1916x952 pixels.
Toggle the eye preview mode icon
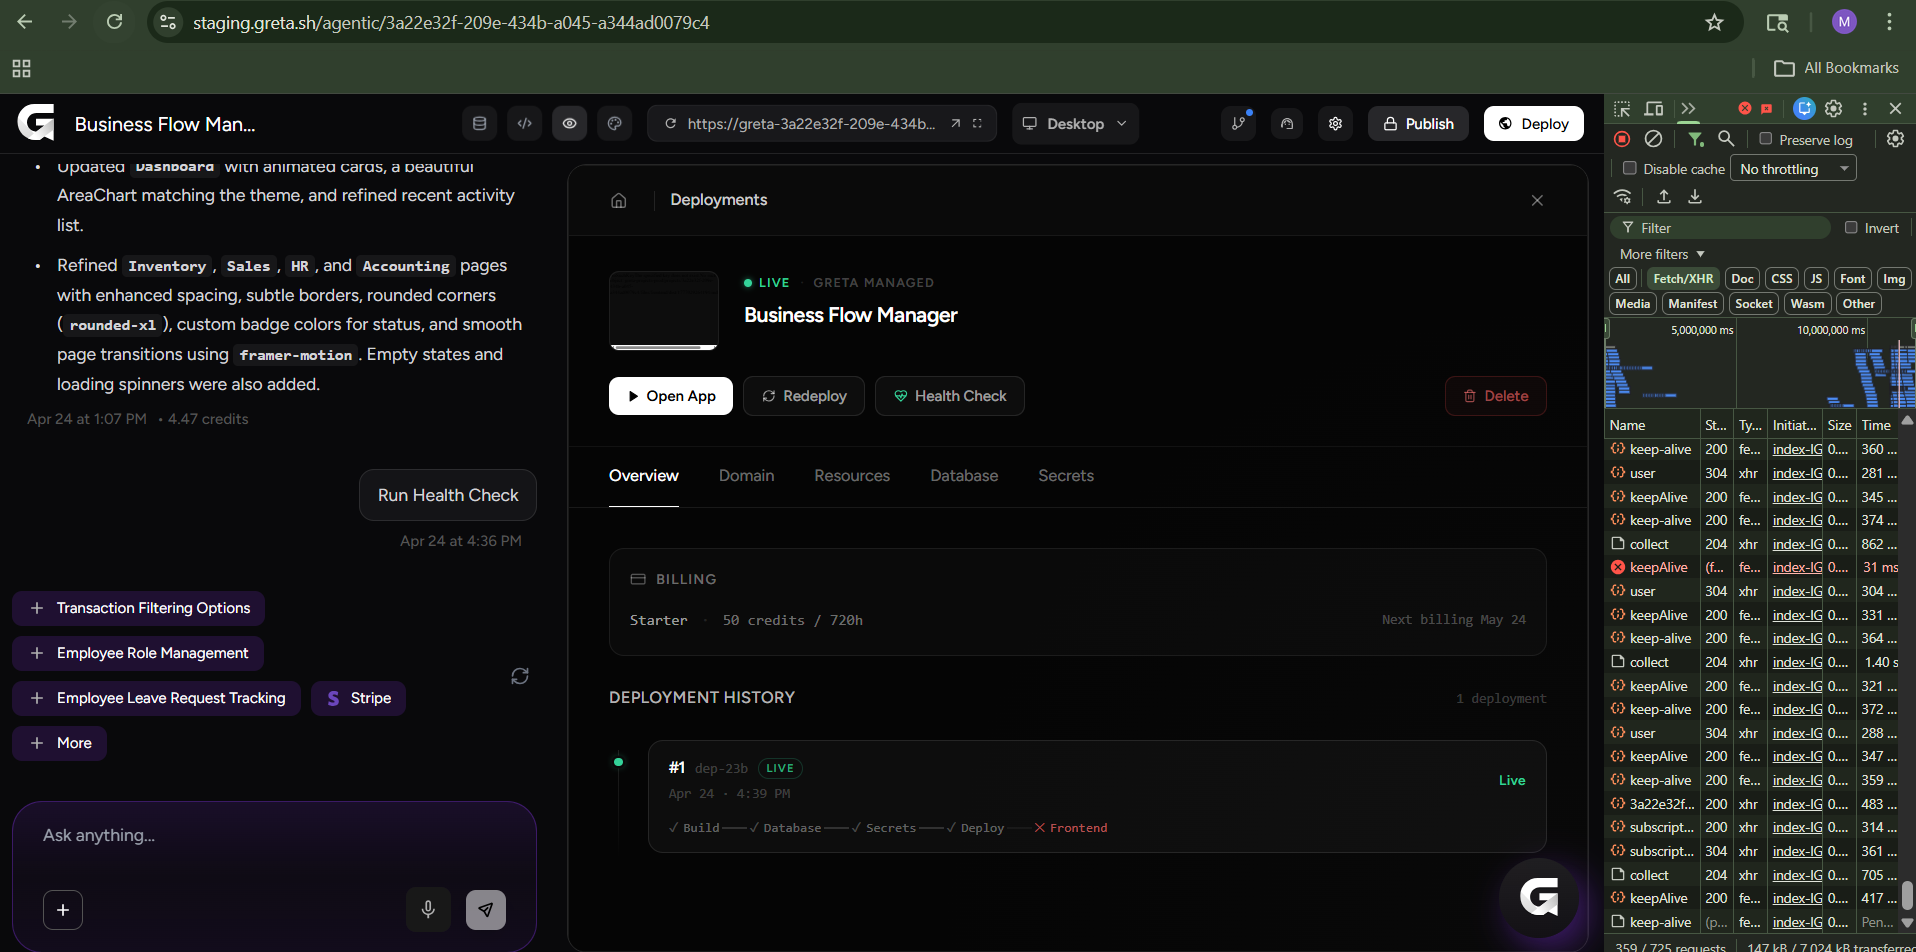pyautogui.click(x=570, y=124)
